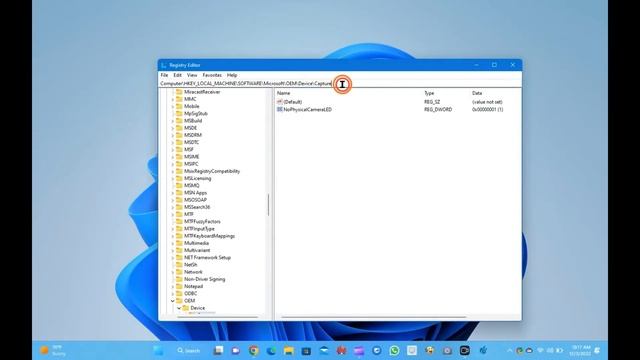Select the Network tree label
This screenshot has height=360, width=640.
pyautogui.click(x=193, y=272)
